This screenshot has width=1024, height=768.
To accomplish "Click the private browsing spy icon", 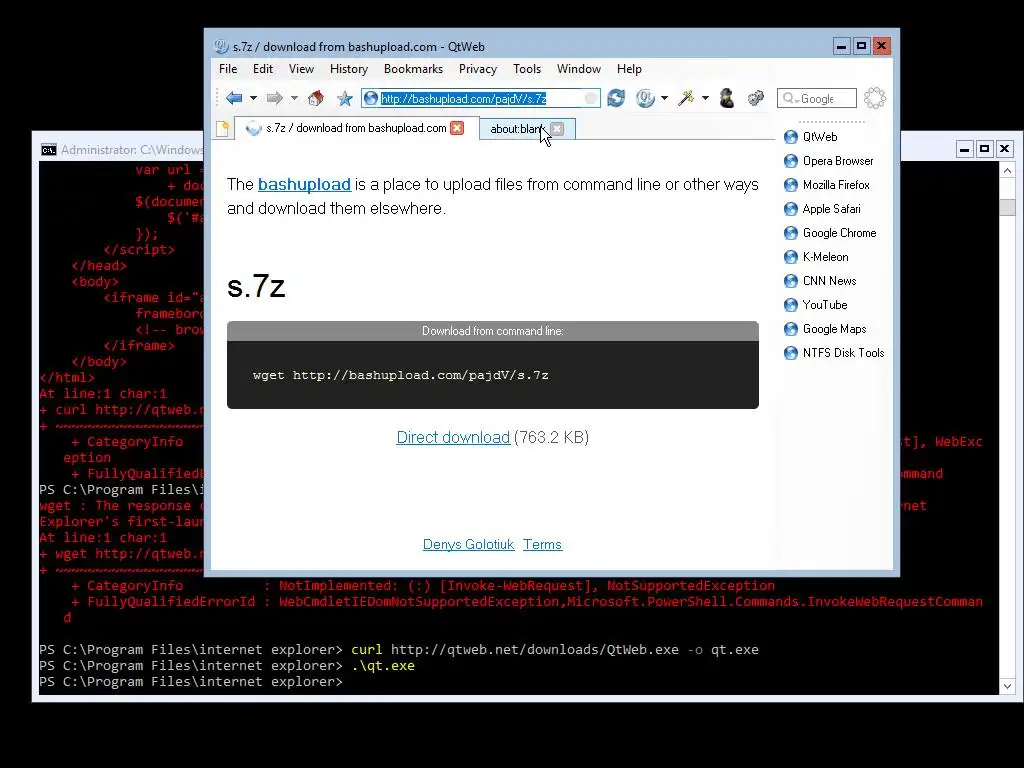I will 727,98.
